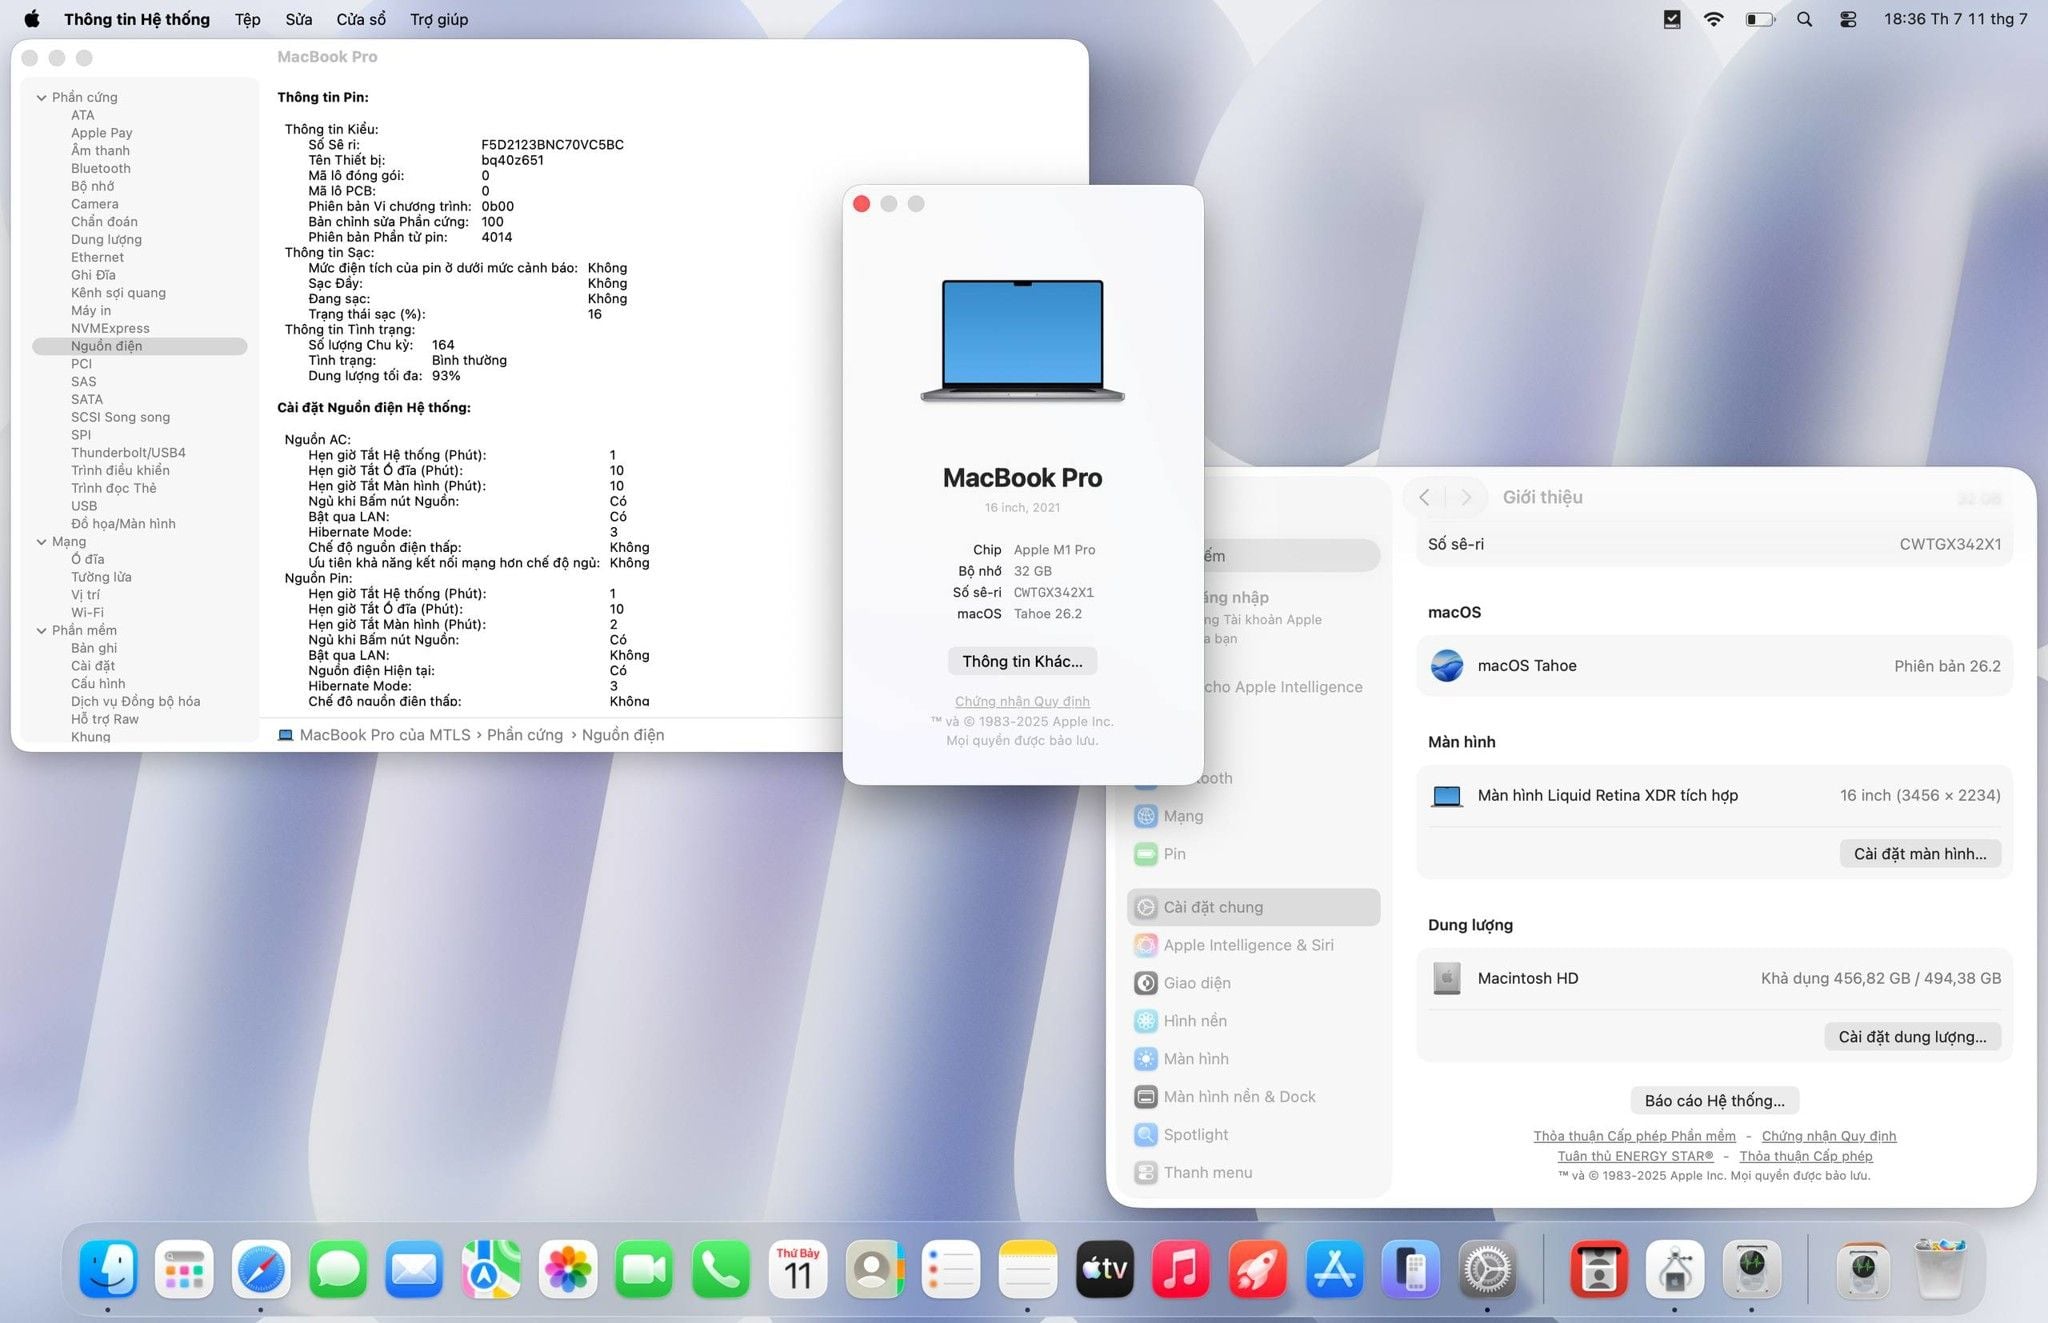Select Bộ nhớ in the hardware list

coord(92,187)
